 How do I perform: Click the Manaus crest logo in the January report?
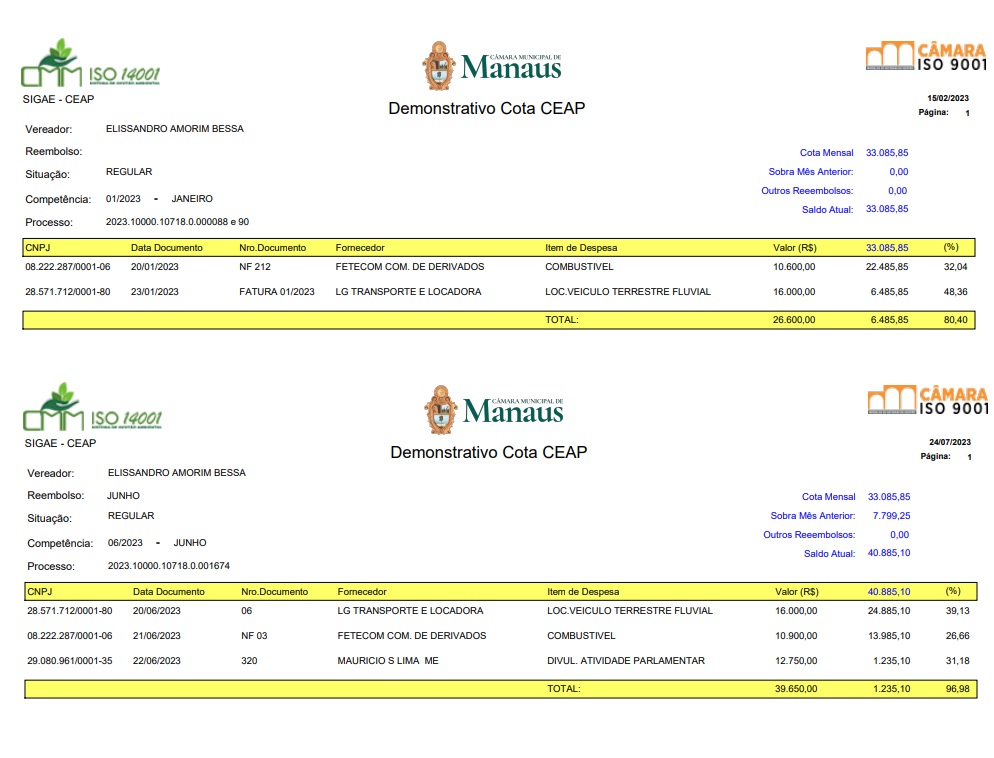[x=492, y=66]
